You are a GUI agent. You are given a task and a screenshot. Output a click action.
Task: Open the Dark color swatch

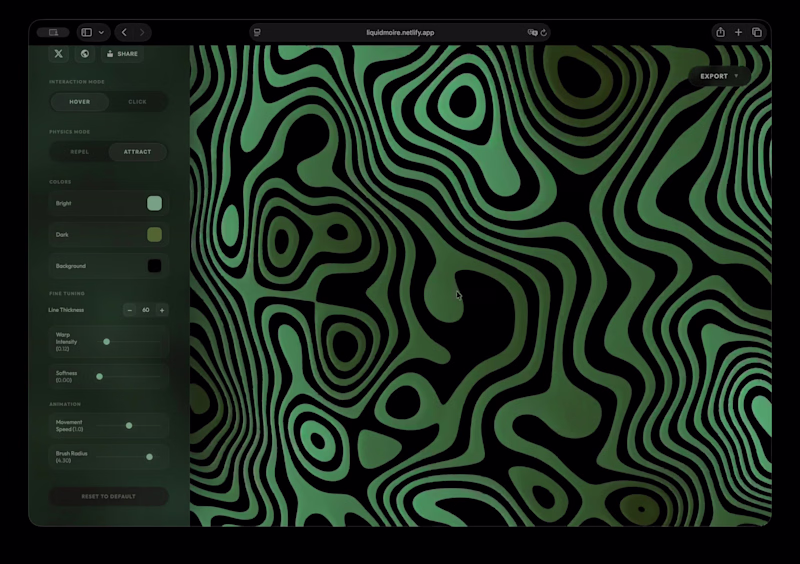[x=155, y=235]
